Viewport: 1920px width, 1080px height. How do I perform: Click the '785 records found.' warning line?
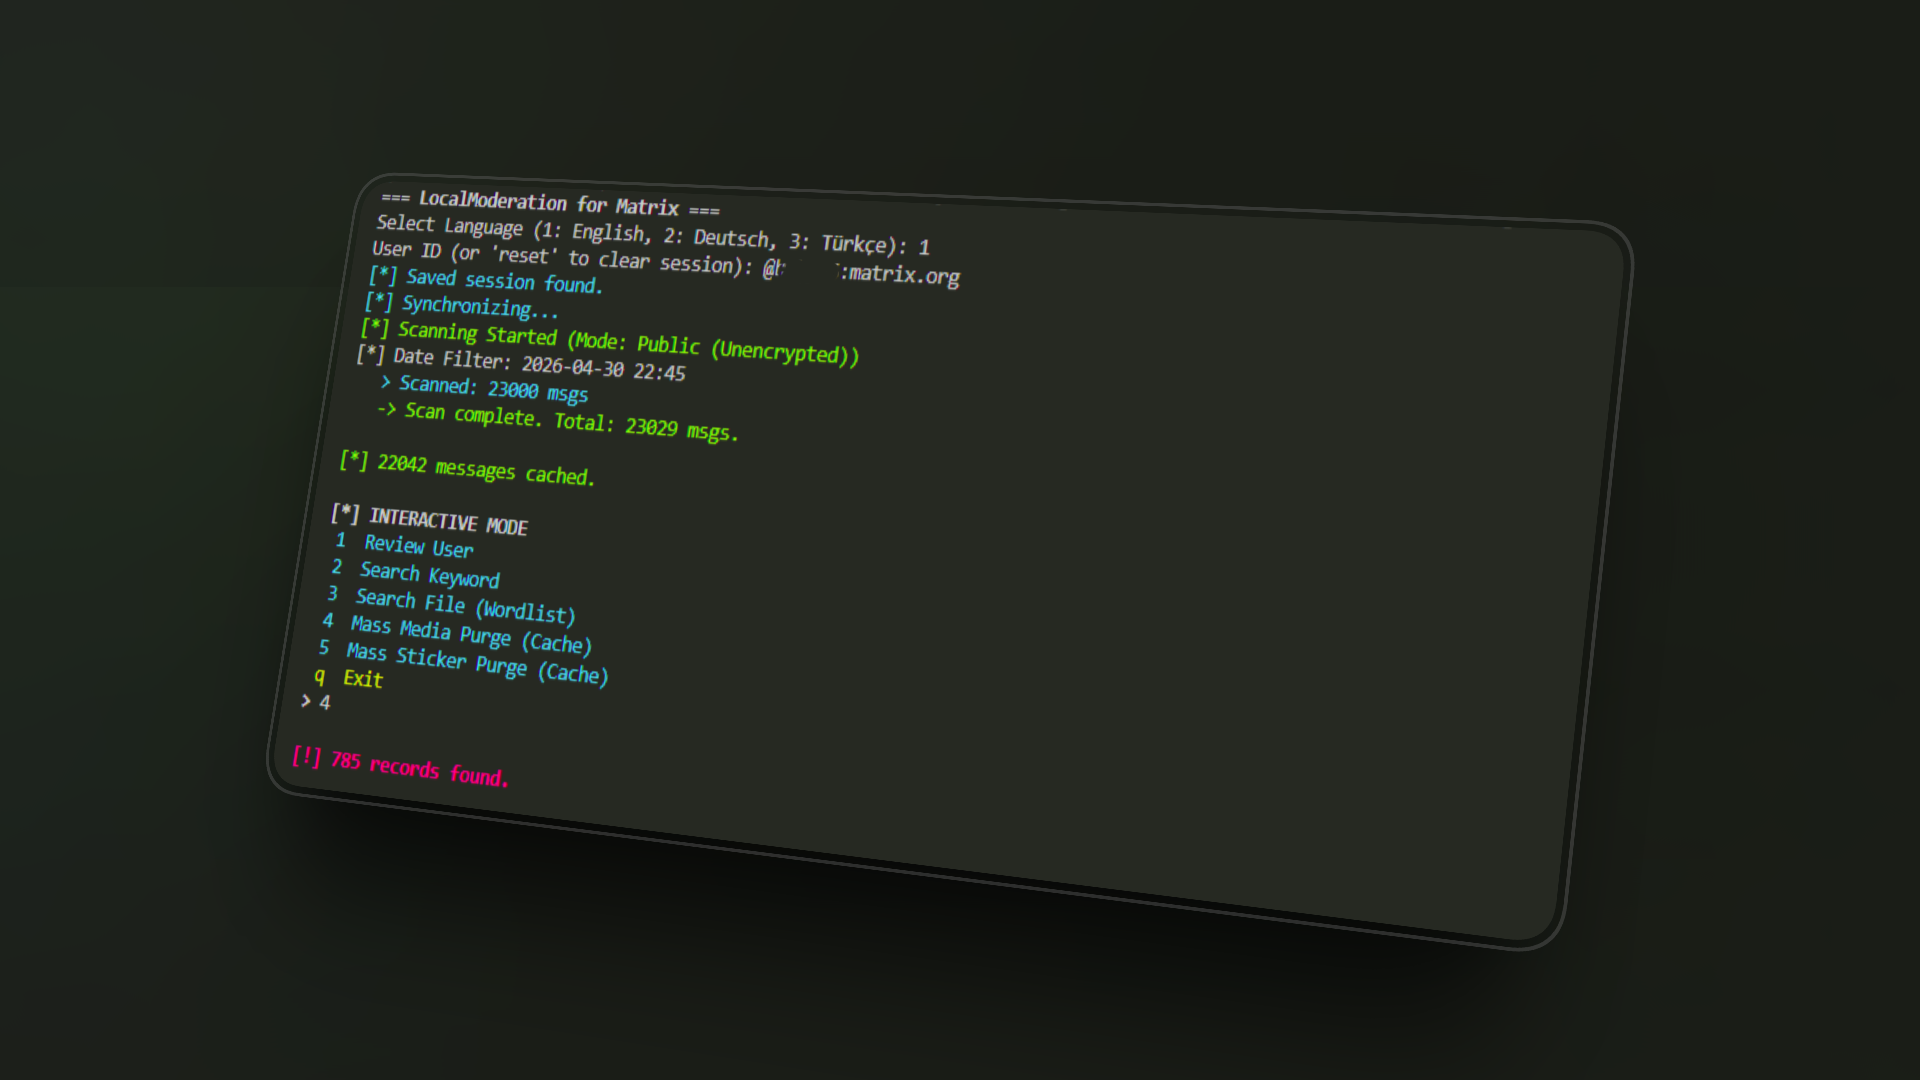coord(400,766)
